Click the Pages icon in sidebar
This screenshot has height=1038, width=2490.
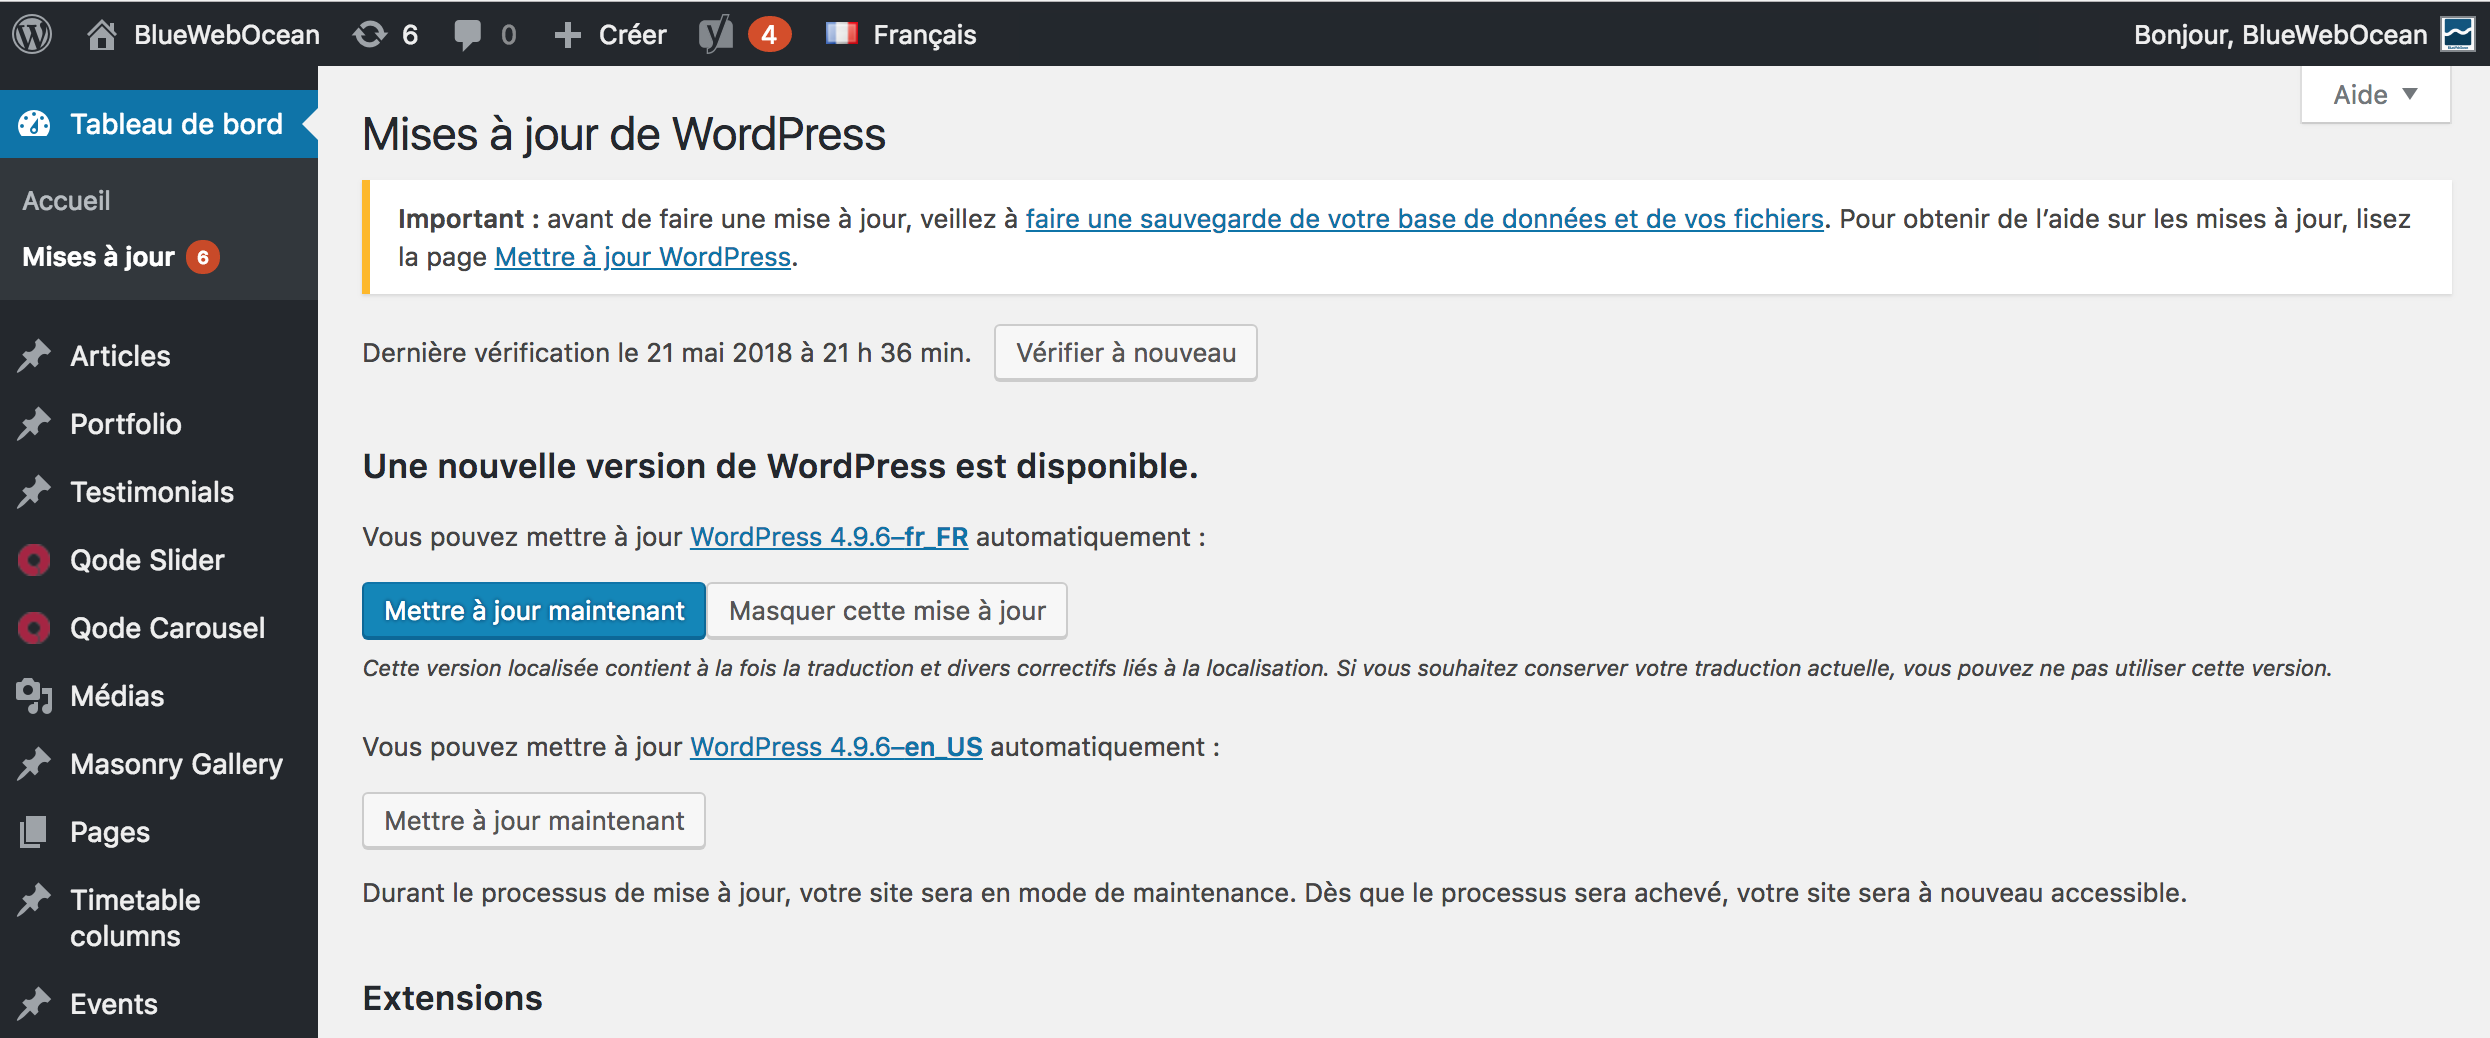tap(34, 832)
